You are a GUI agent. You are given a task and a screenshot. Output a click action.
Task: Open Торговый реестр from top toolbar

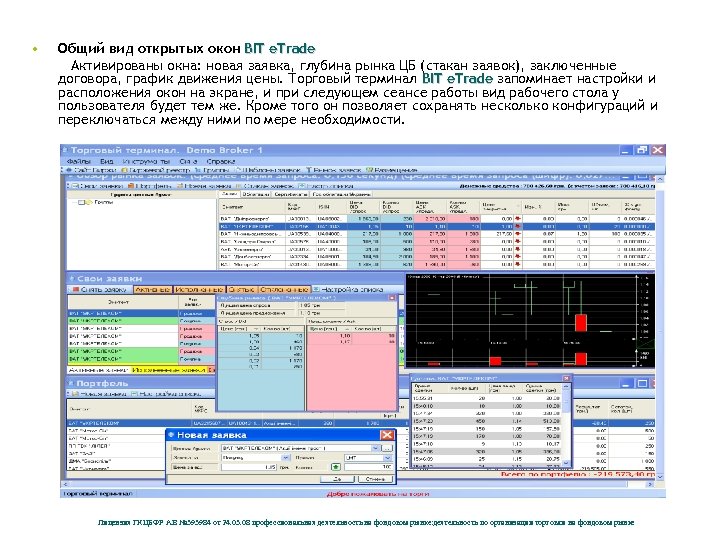coord(155,170)
